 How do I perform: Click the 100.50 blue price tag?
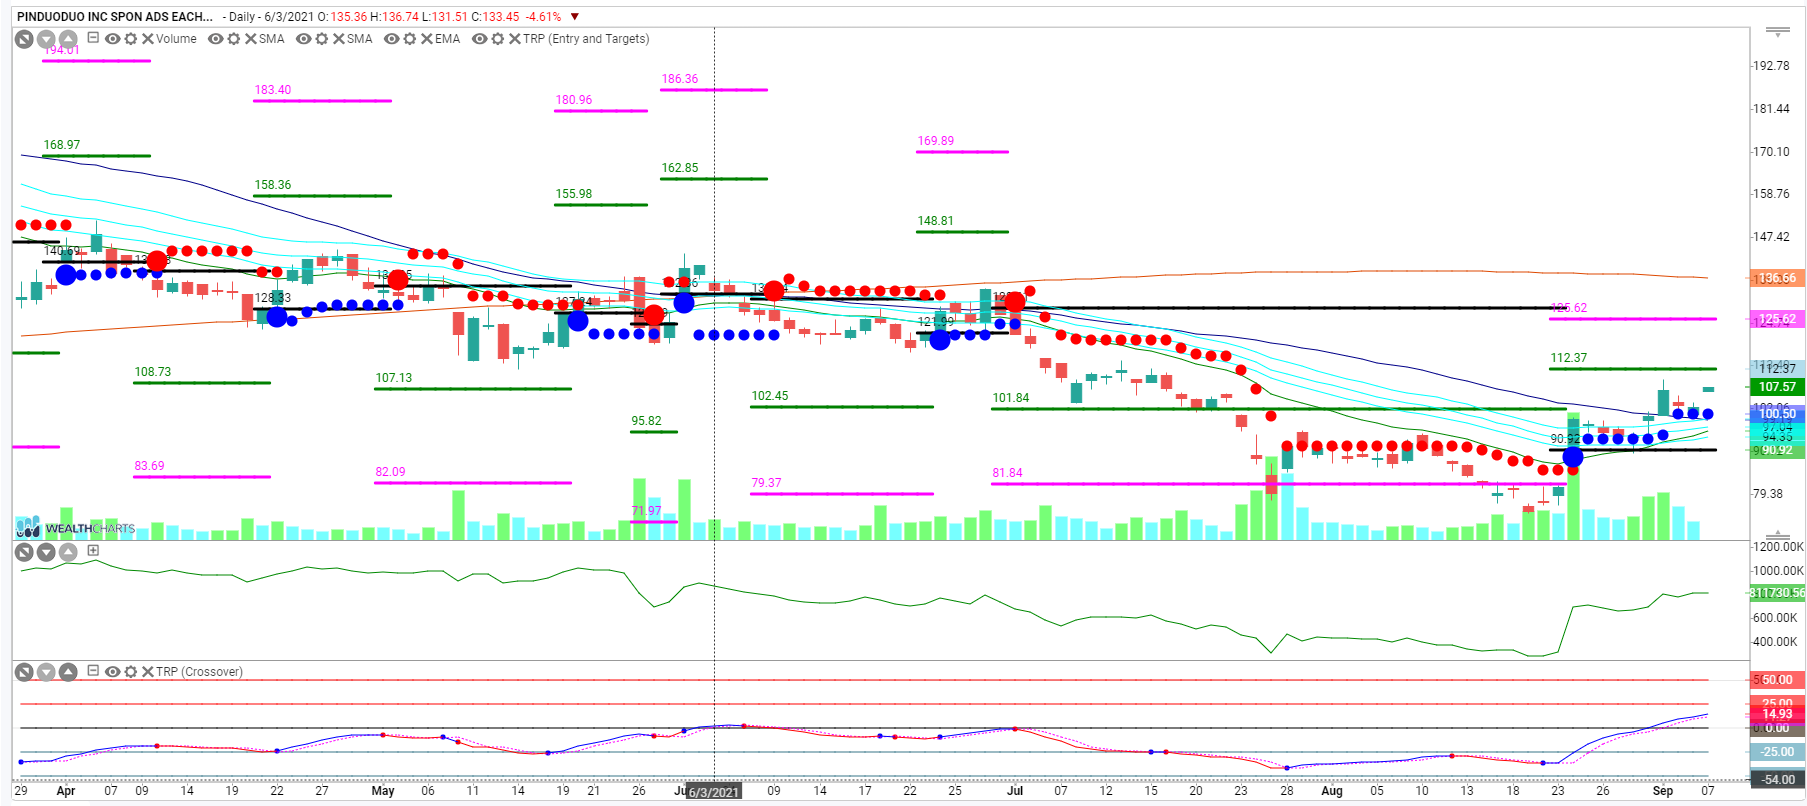(1777, 413)
